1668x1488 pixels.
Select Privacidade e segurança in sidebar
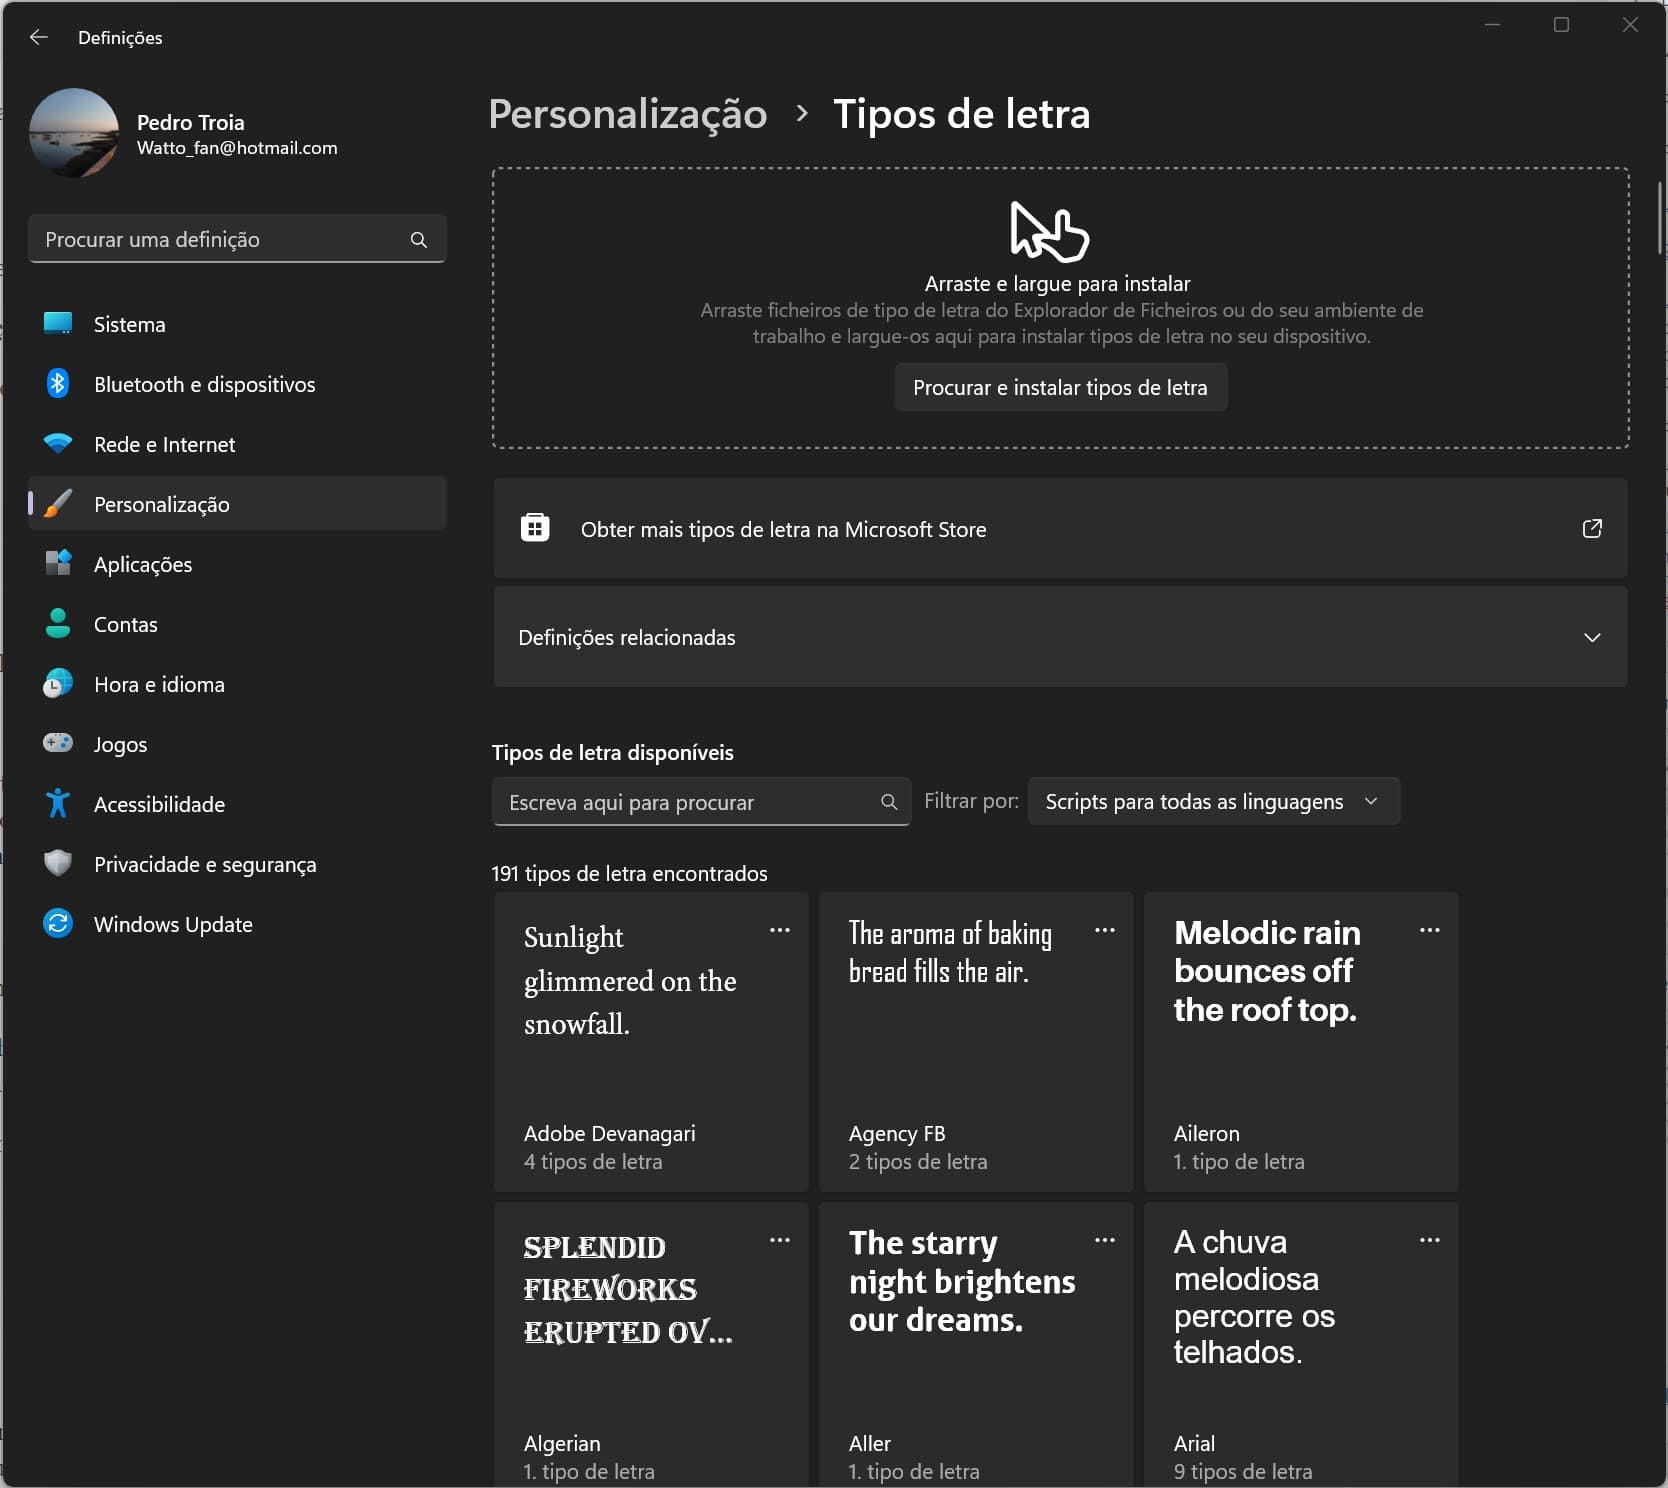[x=205, y=865]
